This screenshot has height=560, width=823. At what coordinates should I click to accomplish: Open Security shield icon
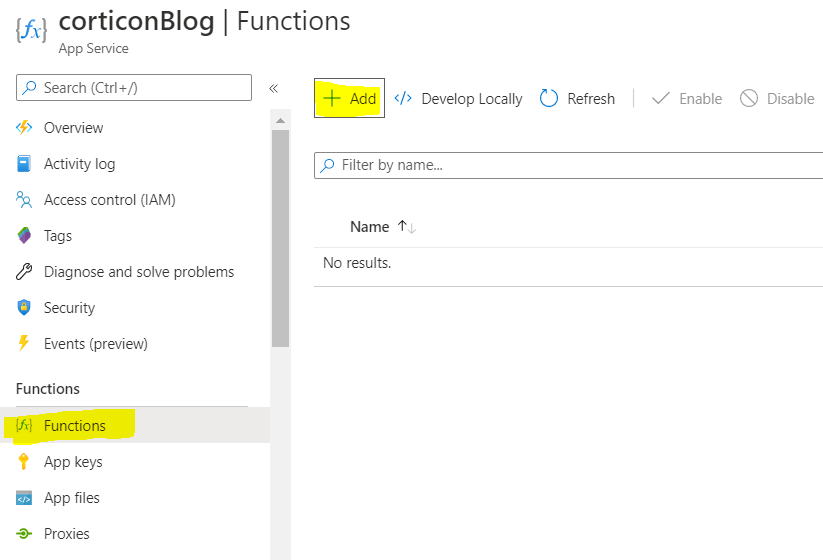(x=25, y=308)
